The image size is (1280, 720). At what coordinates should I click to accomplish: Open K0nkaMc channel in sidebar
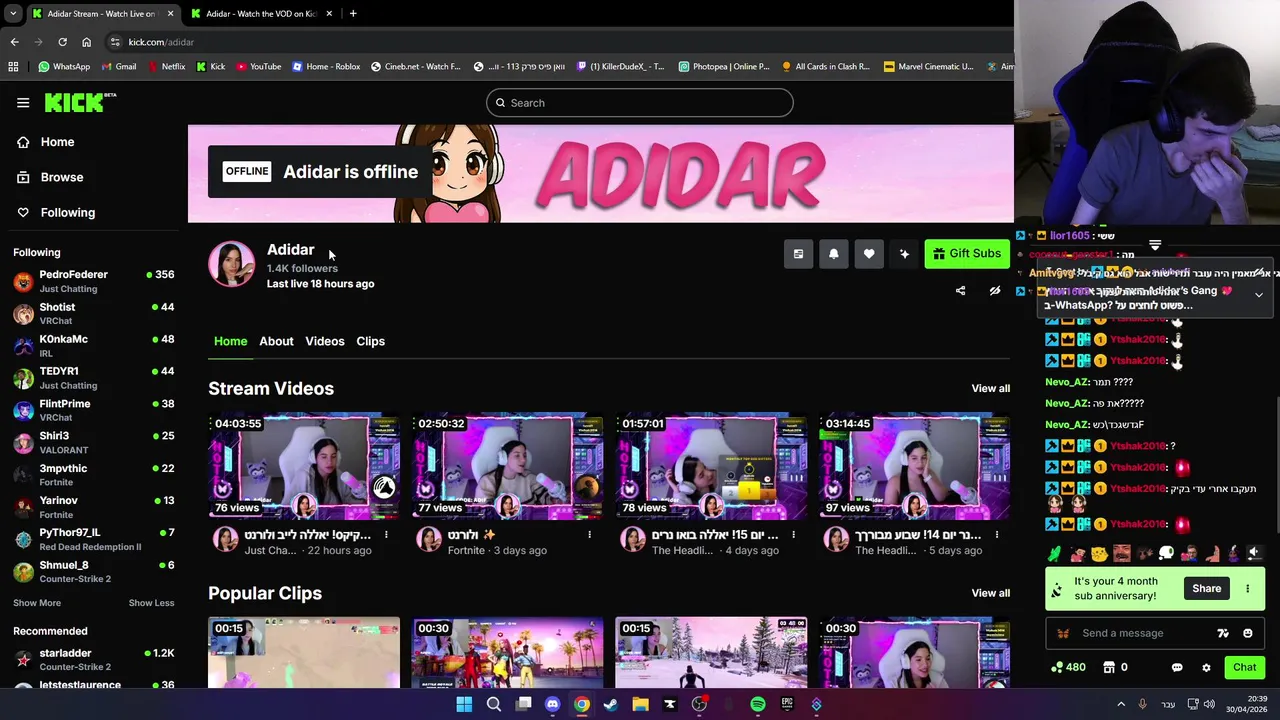point(94,345)
